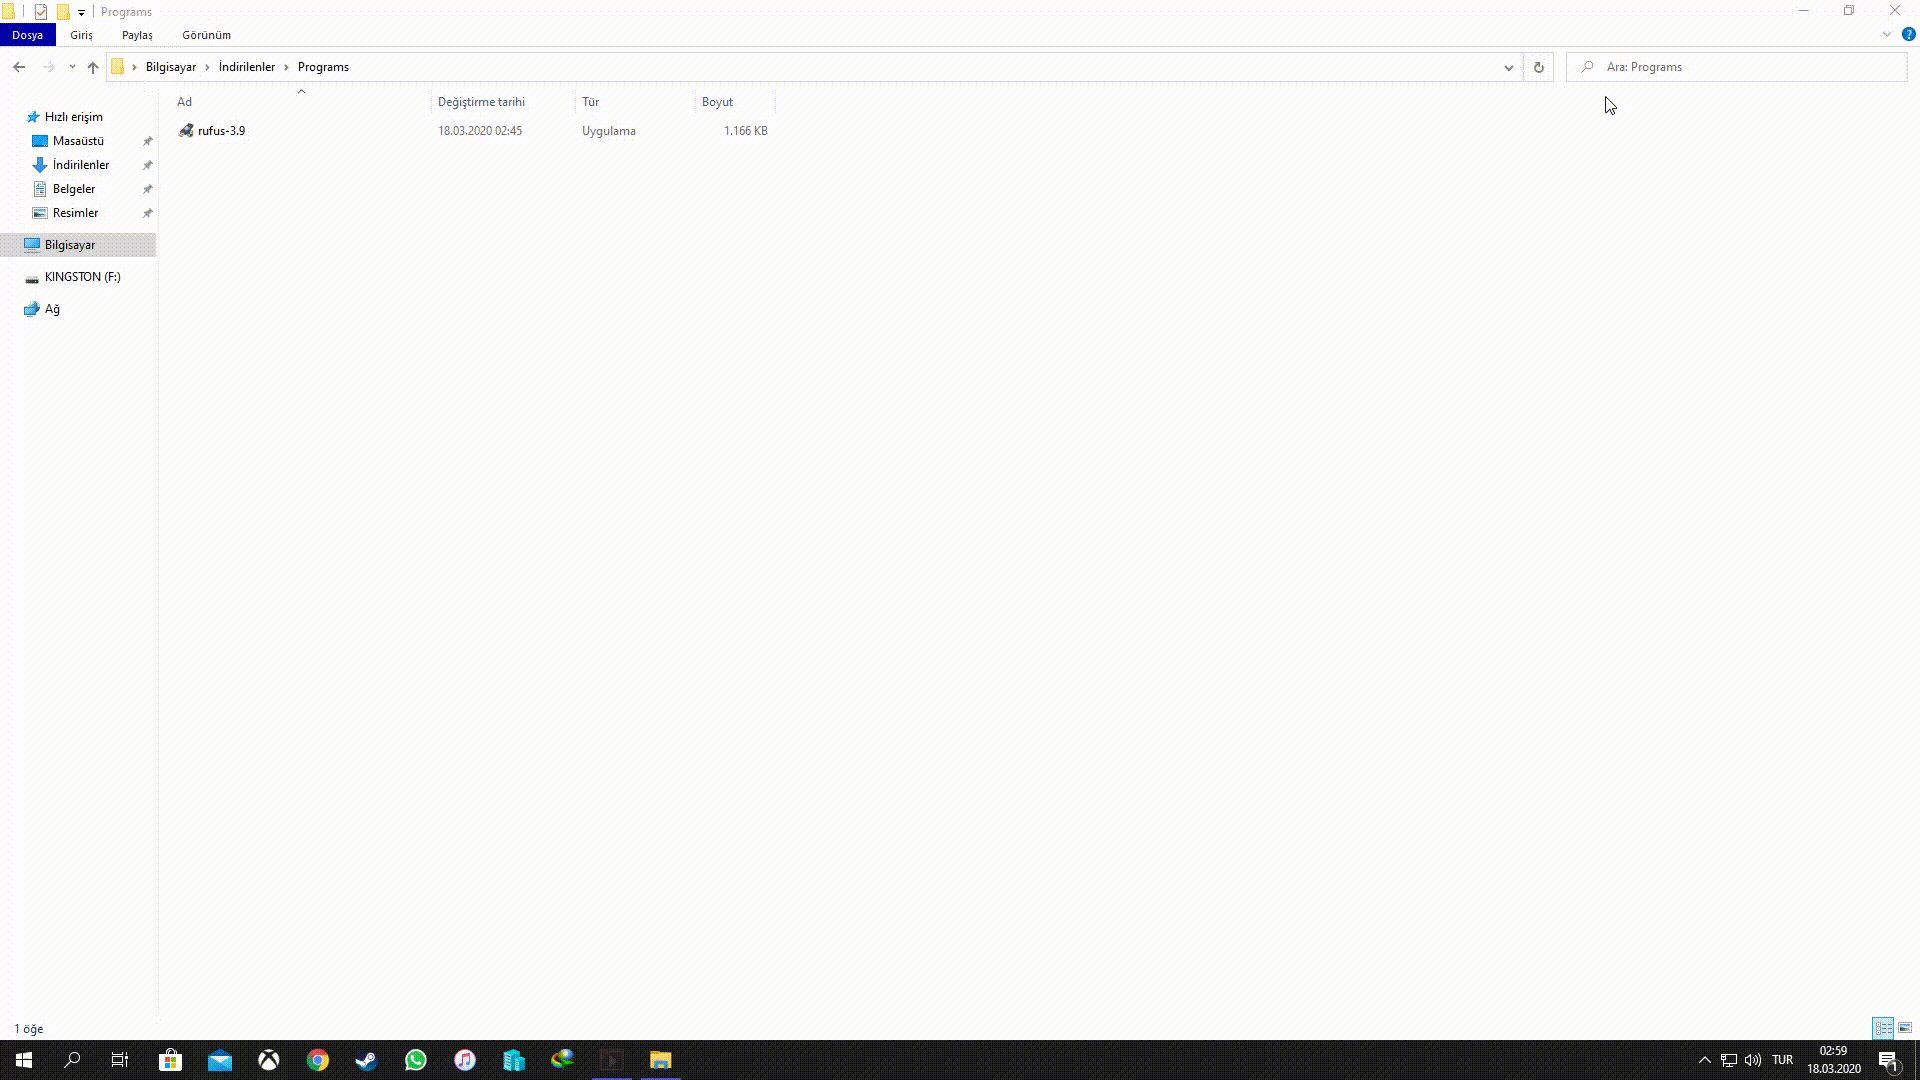Open the address bar history dropdown
The height and width of the screenshot is (1080, 1920).
[1508, 67]
